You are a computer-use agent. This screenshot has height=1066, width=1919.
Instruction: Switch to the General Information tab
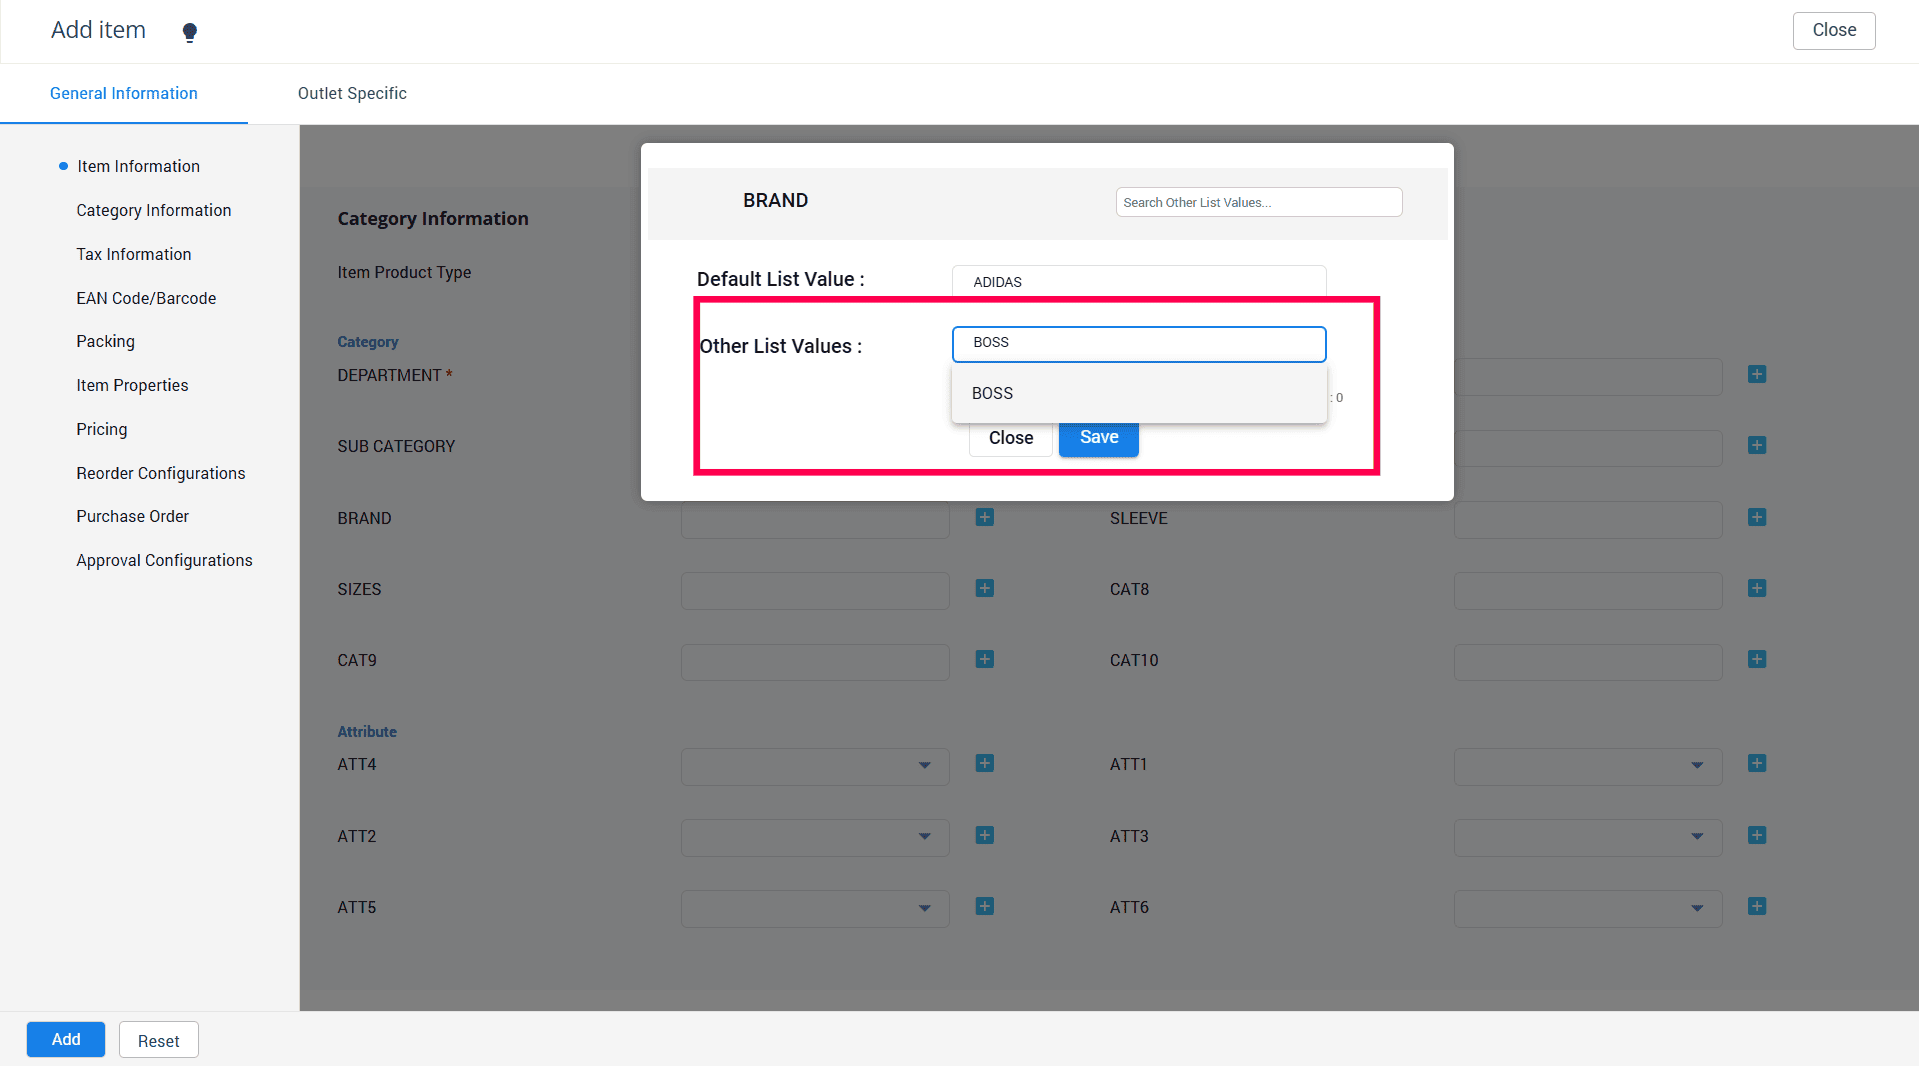coord(124,93)
